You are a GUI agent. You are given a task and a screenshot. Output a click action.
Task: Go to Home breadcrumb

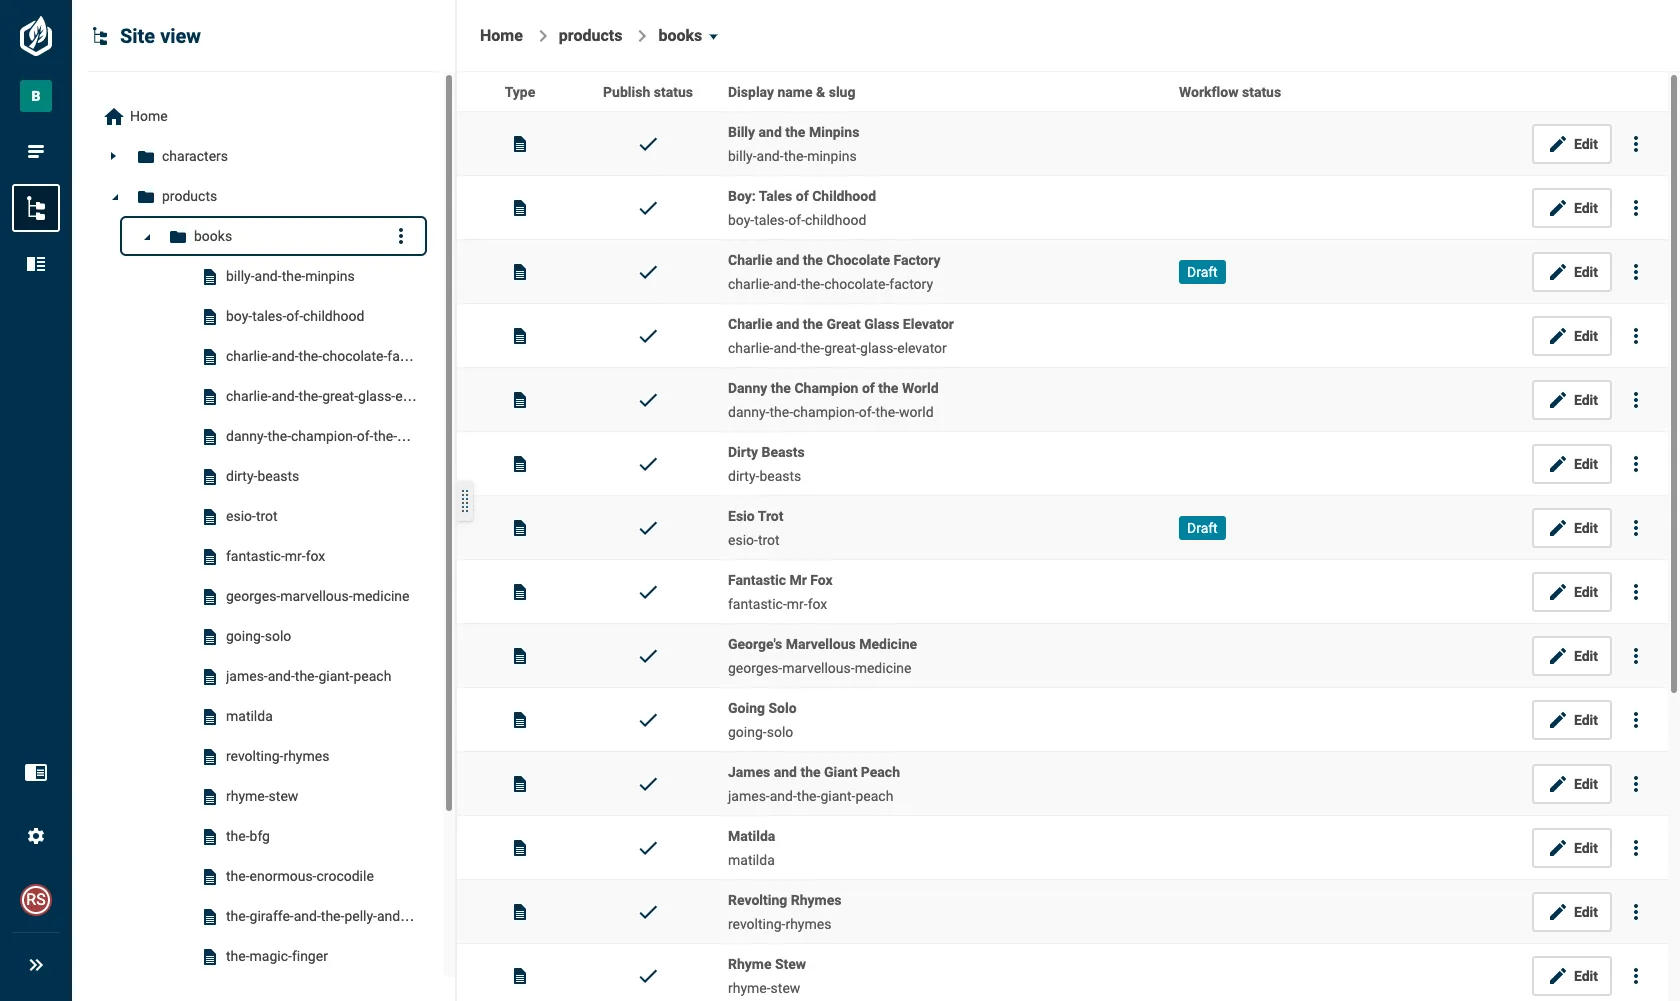point(501,36)
